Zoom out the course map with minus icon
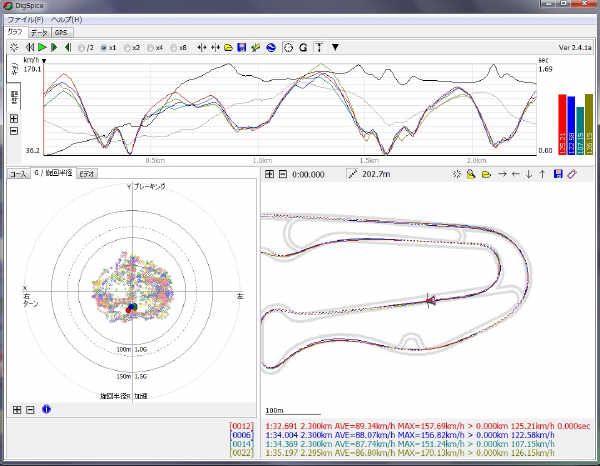The image size is (600, 466). 282,174
